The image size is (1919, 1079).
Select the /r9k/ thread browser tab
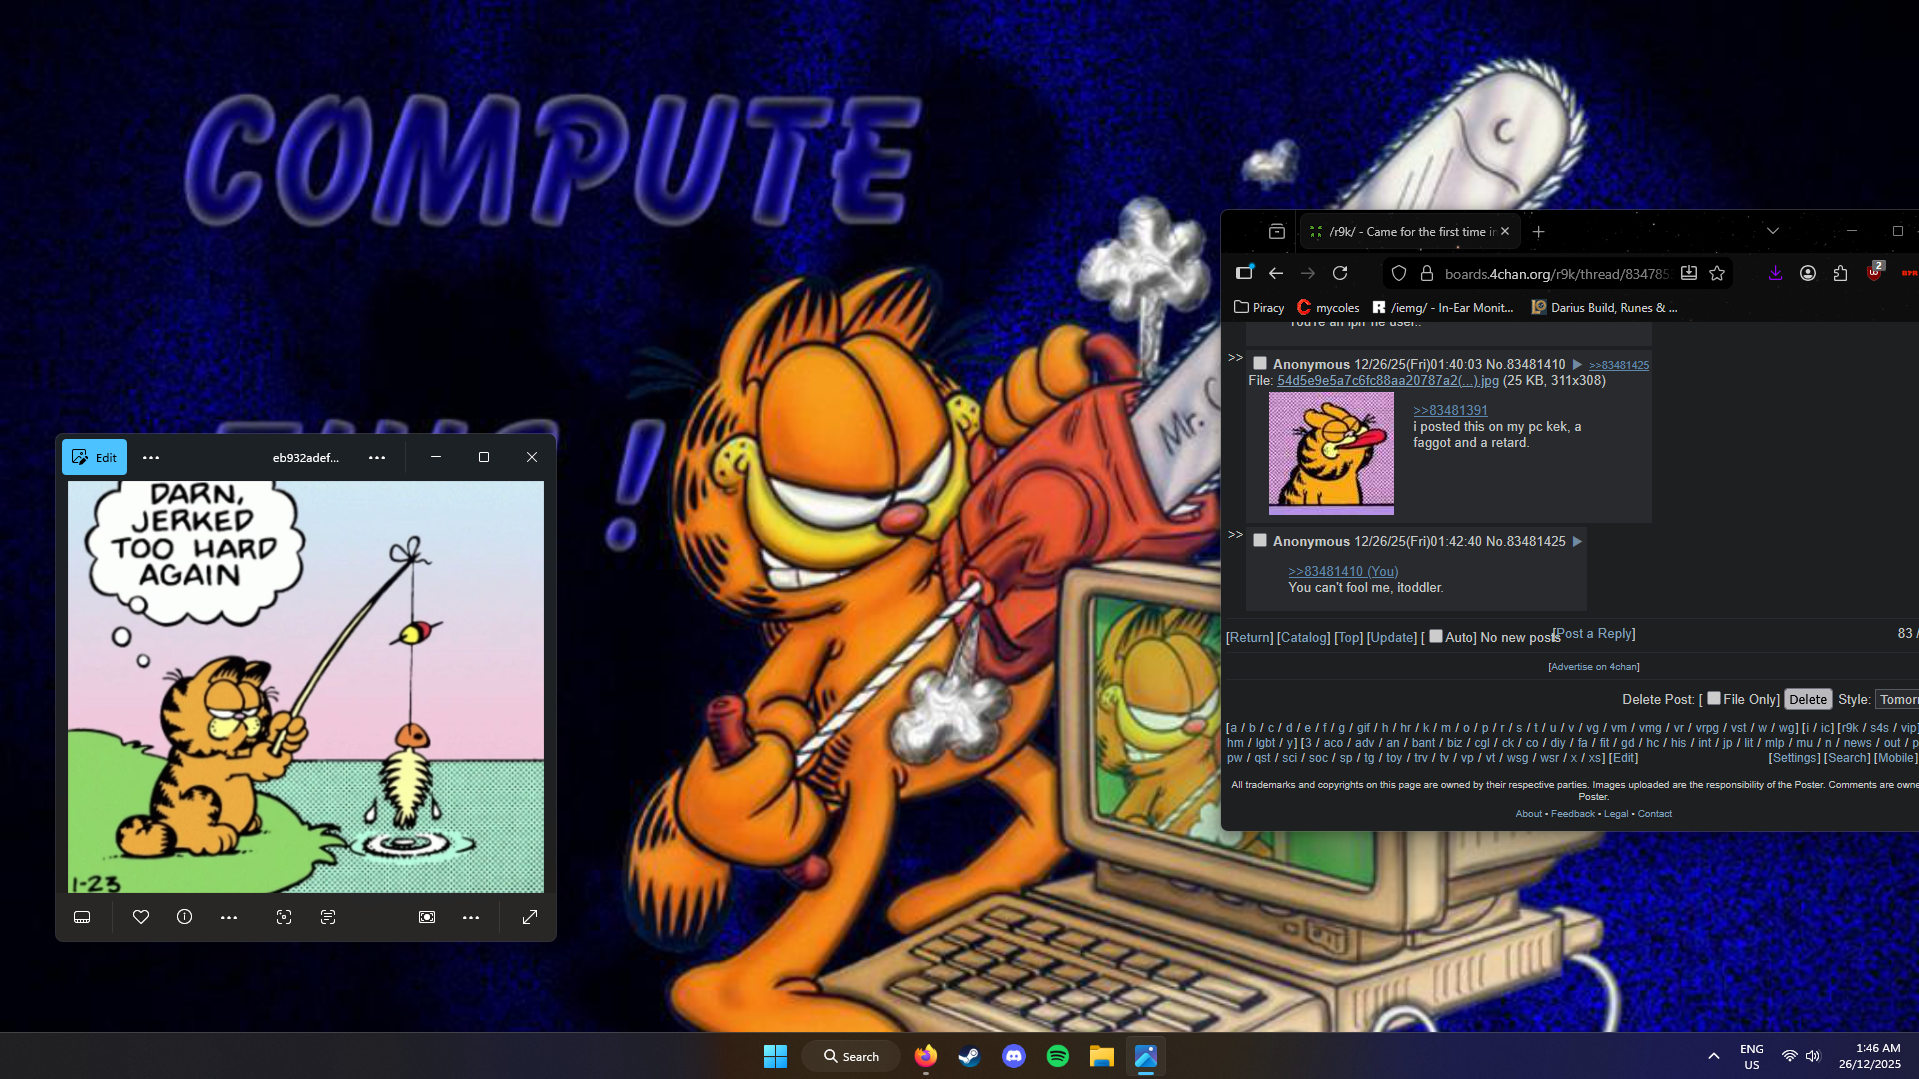(1409, 231)
